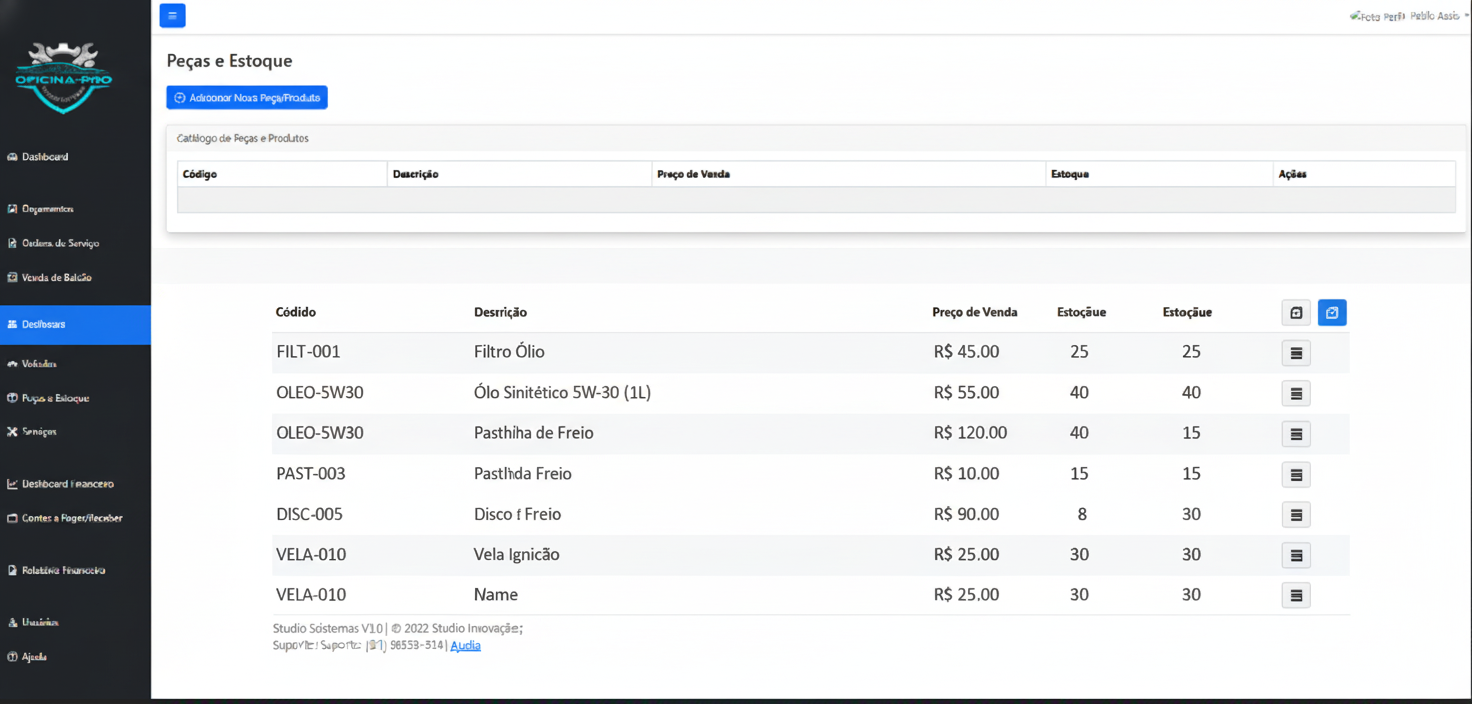Open the Veículos sidebar entry
The width and height of the screenshot is (1472, 704).
coord(32,364)
